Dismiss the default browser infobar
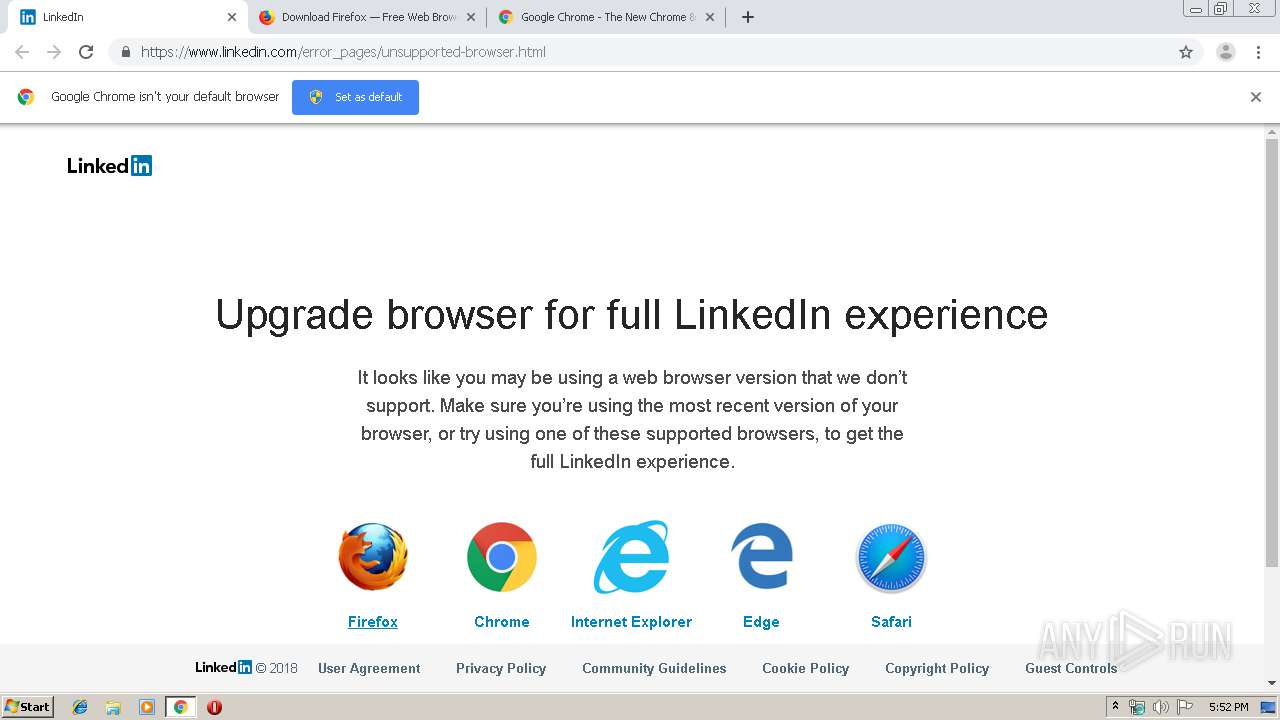Viewport: 1280px width, 720px height. point(1256,97)
